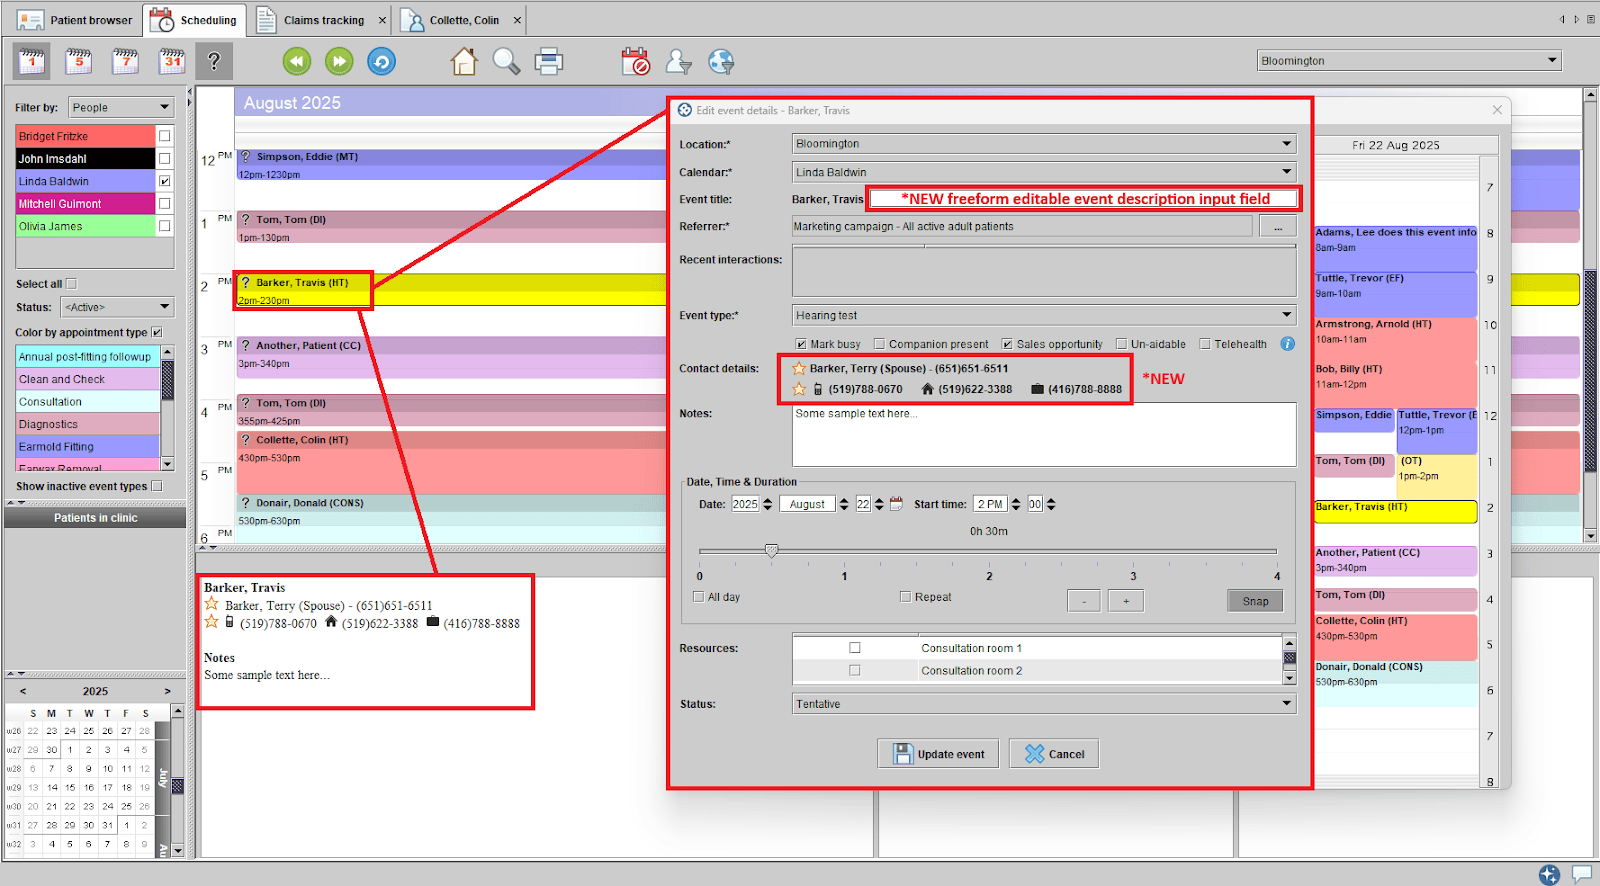
Task: Switch to 31-day month view
Action: (x=172, y=61)
